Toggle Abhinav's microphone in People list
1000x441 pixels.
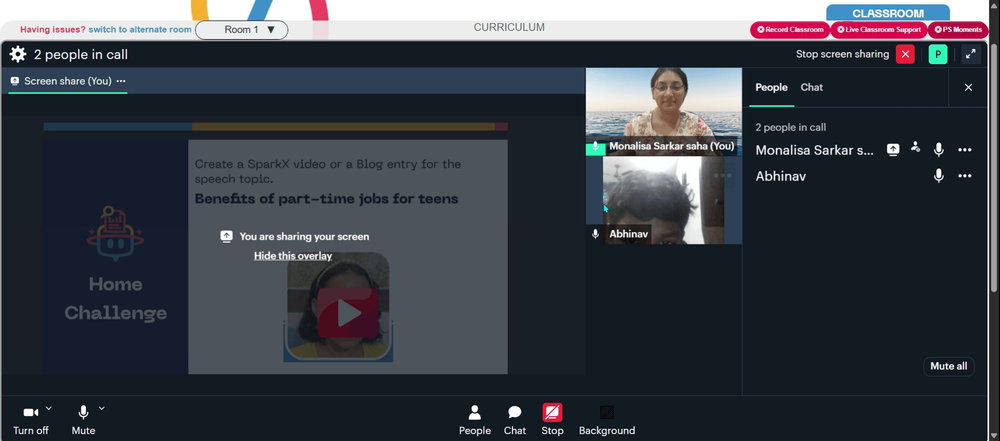coord(939,176)
